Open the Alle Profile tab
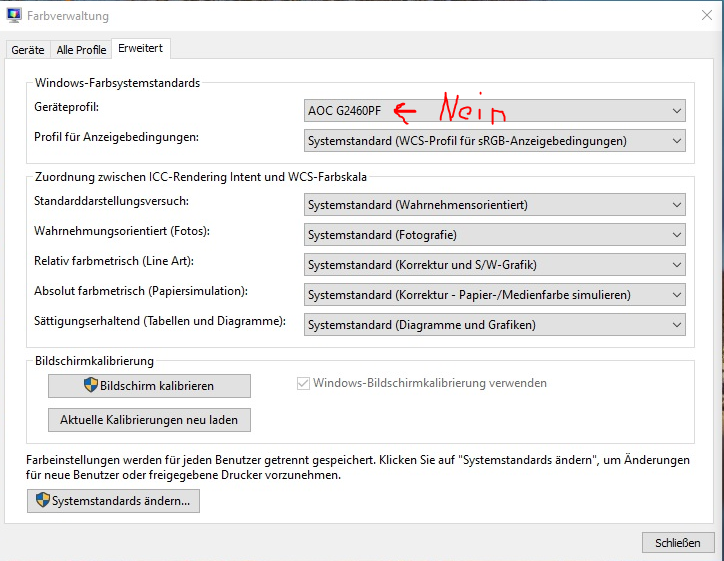Image resolution: width=724 pixels, height=561 pixels. point(81,49)
